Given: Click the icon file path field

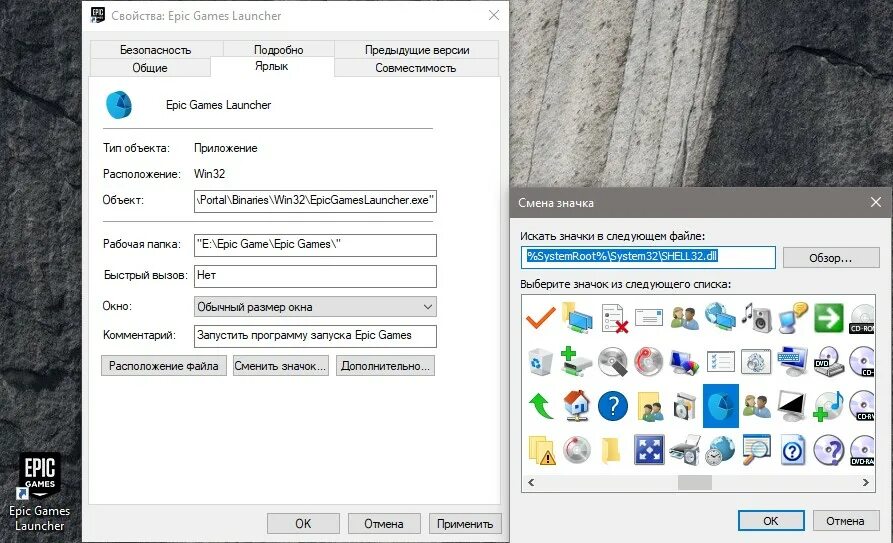Looking at the screenshot, I should coord(648,257).
